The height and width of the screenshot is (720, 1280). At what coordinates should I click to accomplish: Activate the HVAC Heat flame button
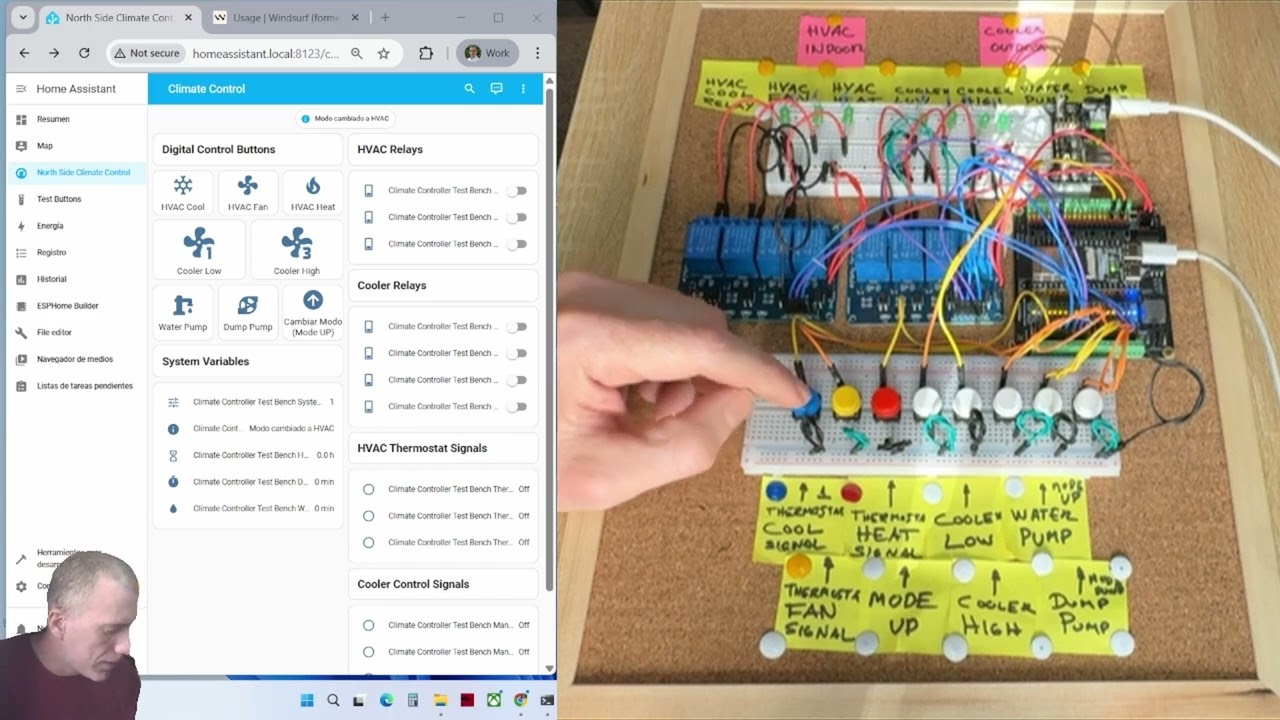(x=313, y=193)
